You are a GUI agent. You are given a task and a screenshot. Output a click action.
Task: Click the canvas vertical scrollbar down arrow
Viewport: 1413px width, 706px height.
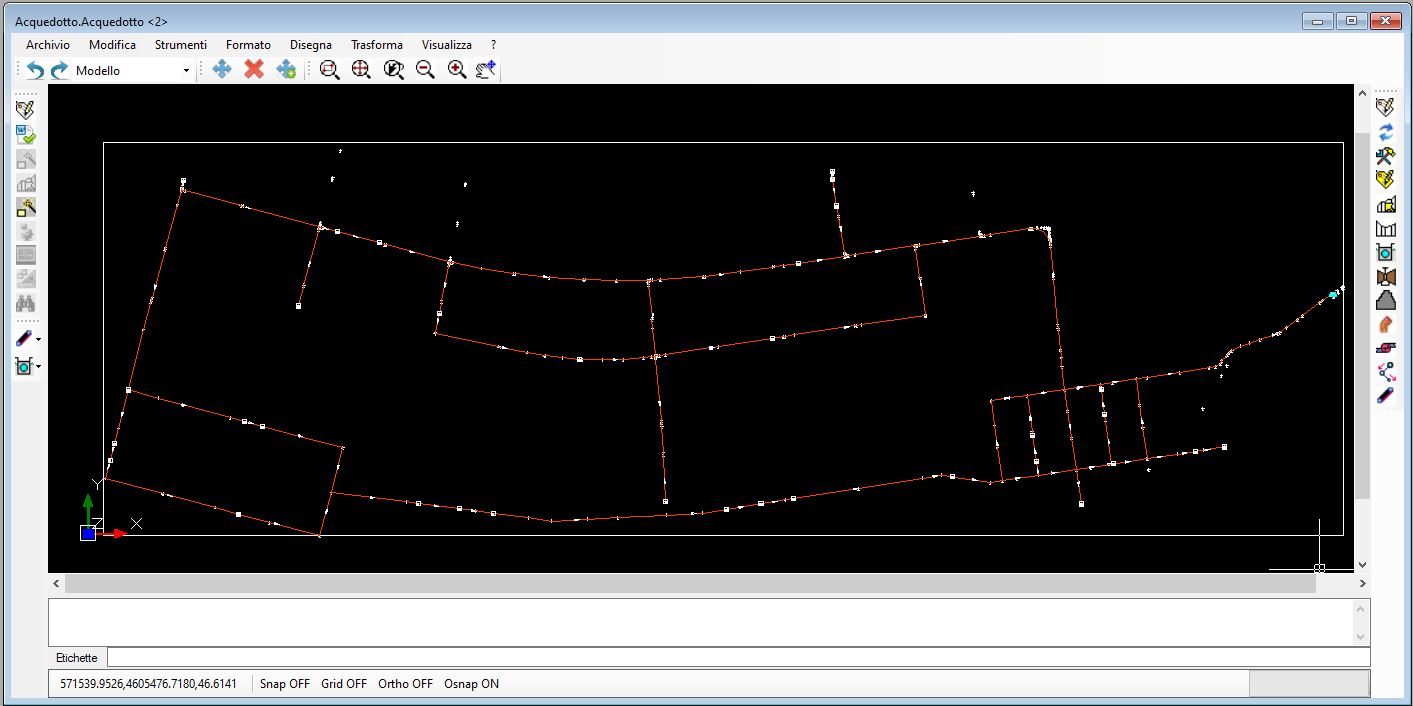point(1362,565)
